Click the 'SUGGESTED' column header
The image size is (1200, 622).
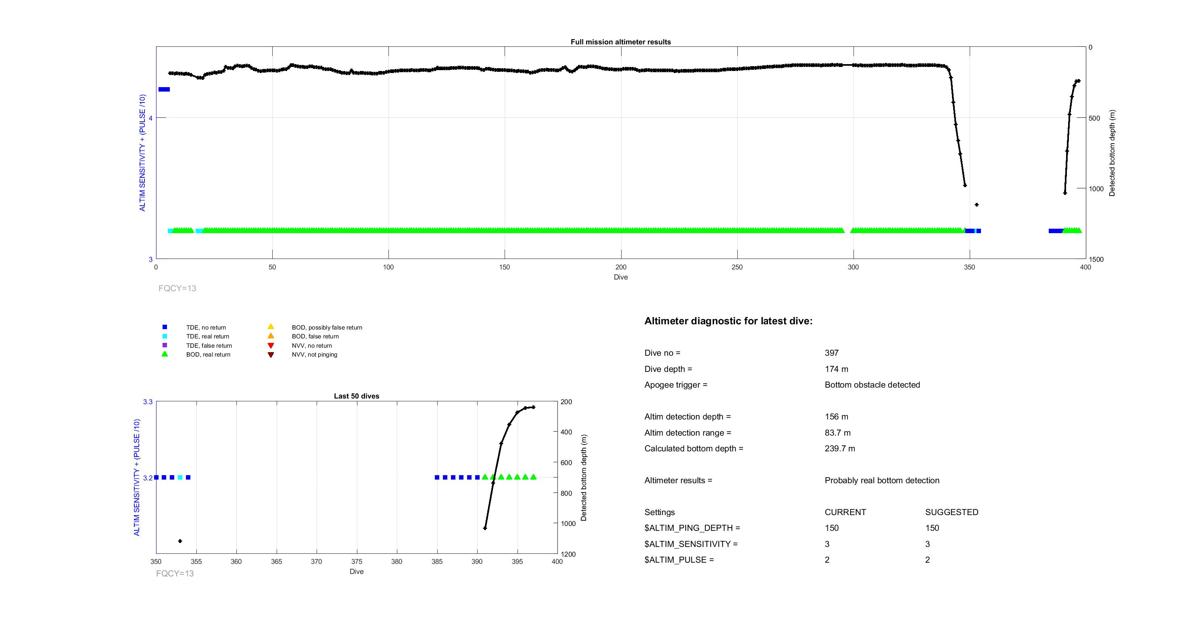point(952,513)
